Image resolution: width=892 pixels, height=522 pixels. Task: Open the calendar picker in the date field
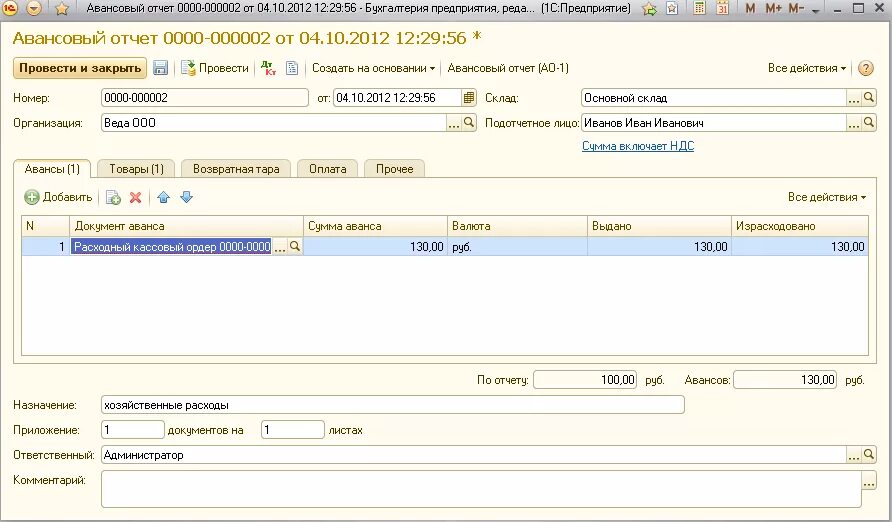click(469, 98)
